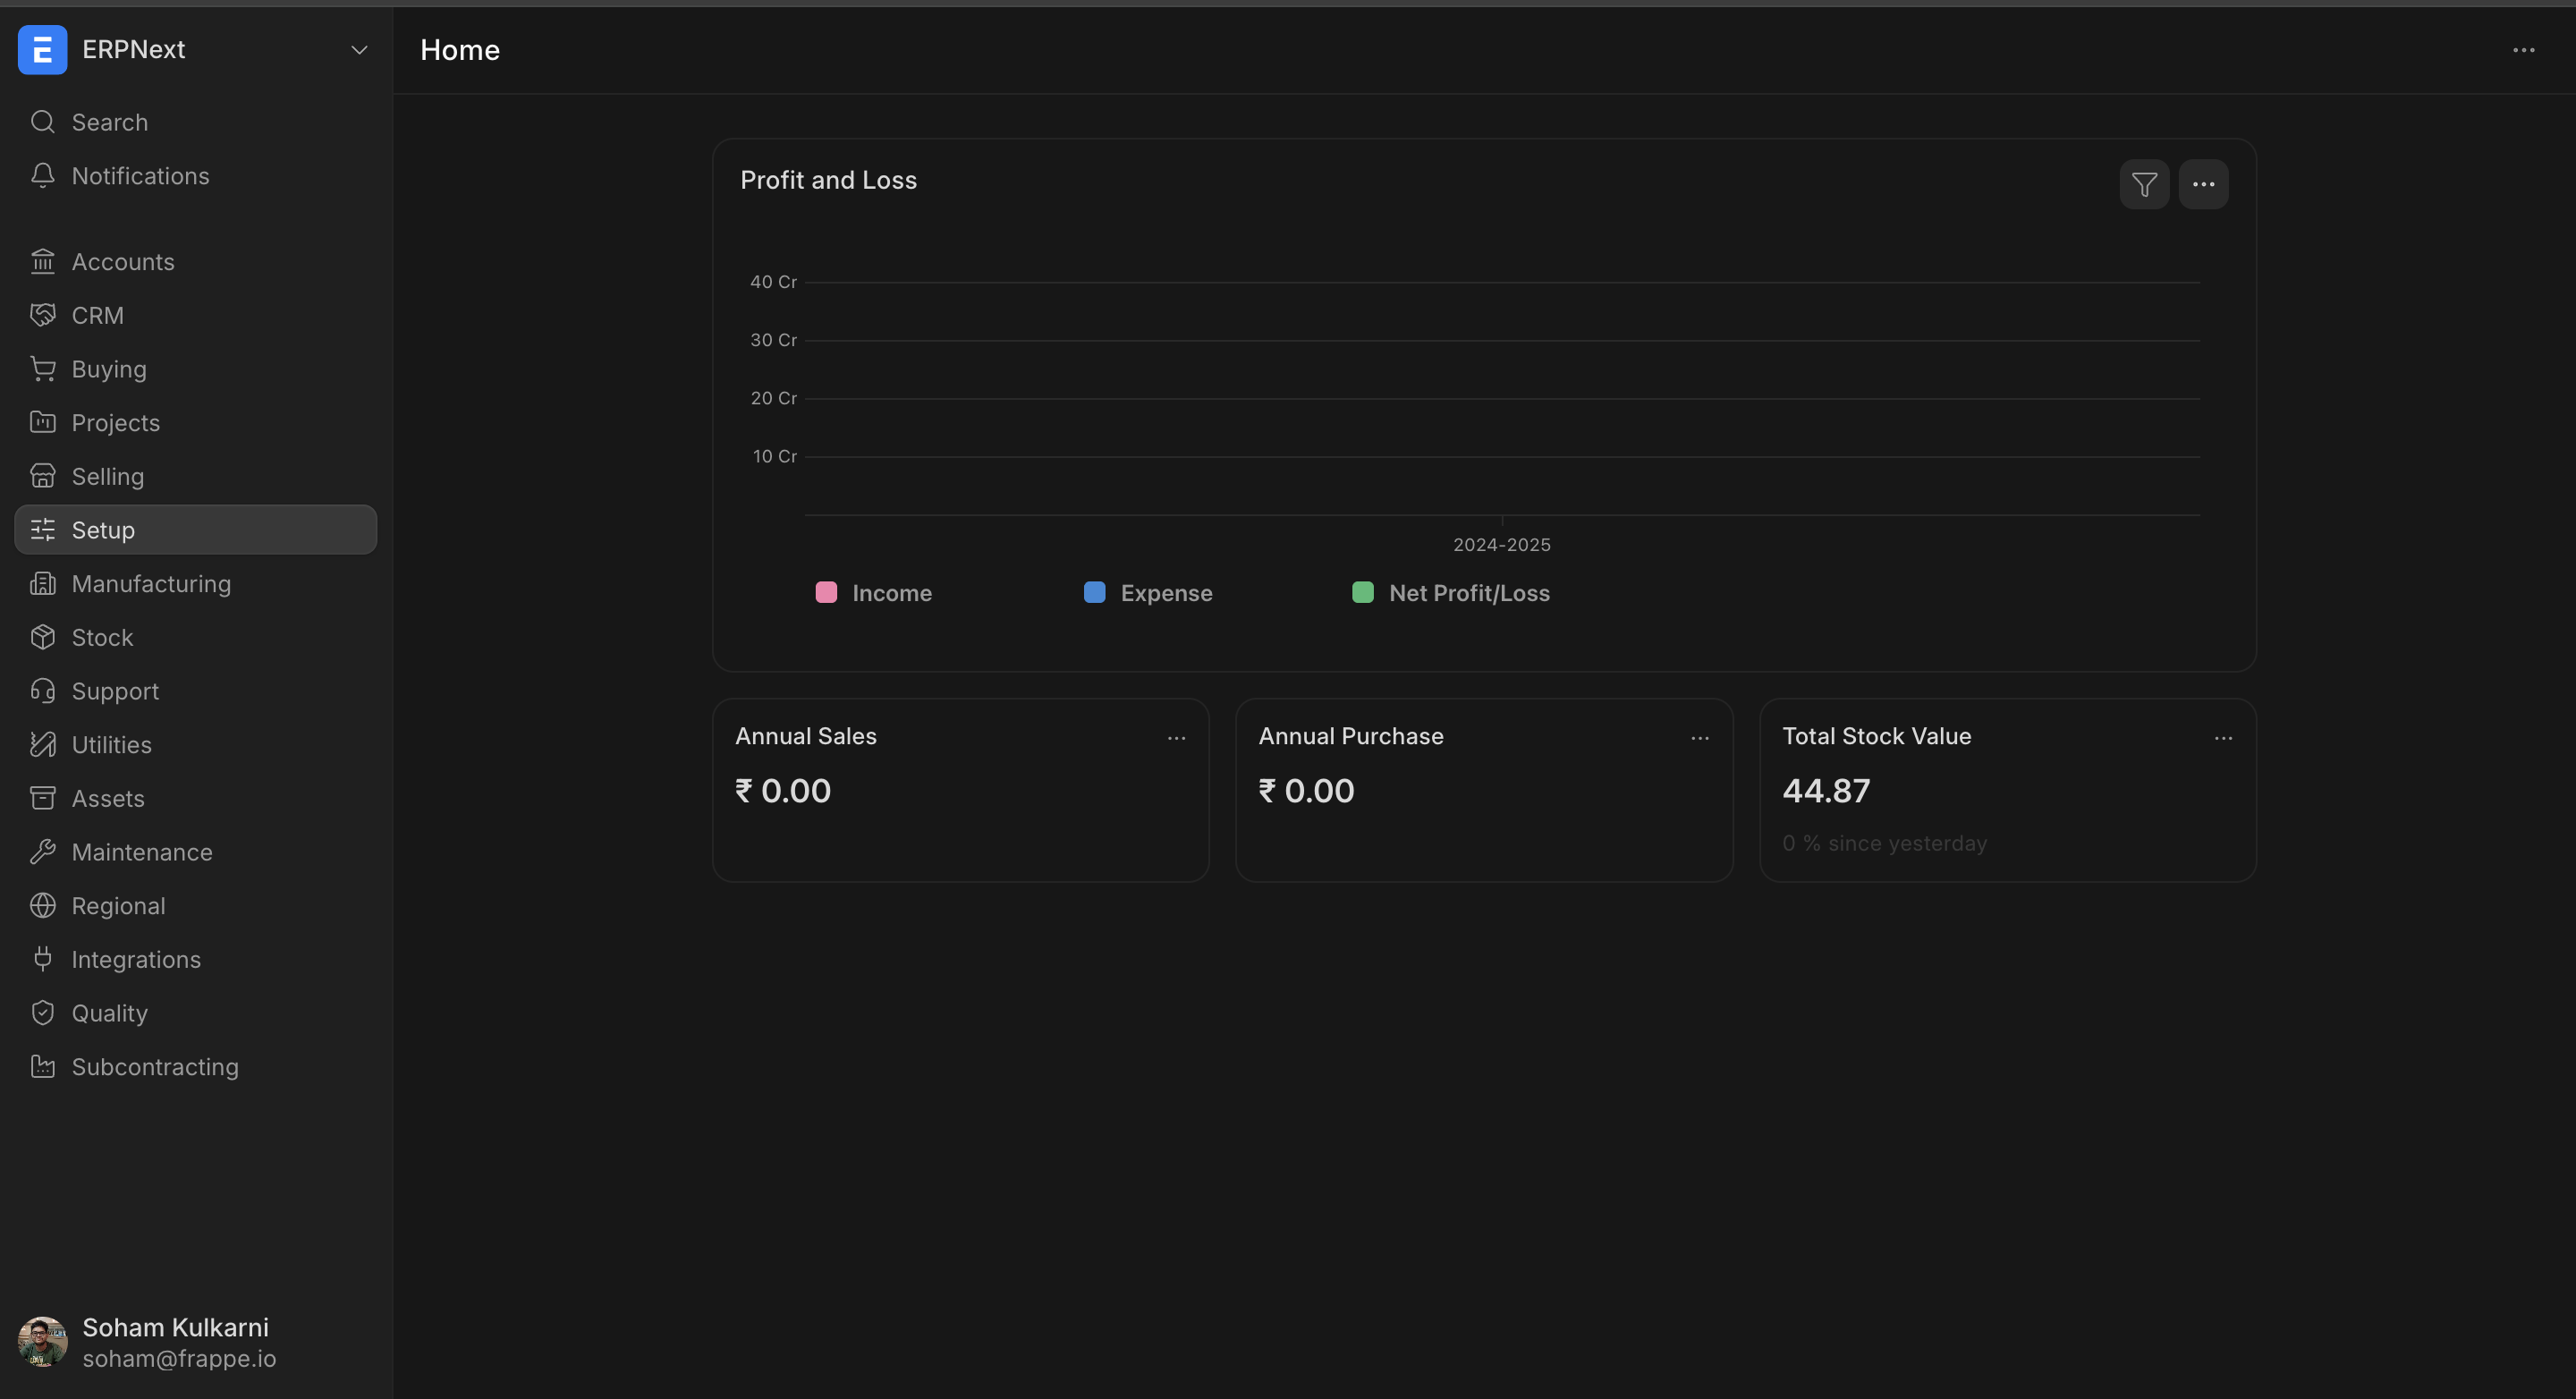Screen dimensions: 2576x1399
Task: Click the Annual Sales ₹ 0.00 value
Action: (x=783, y=791)
